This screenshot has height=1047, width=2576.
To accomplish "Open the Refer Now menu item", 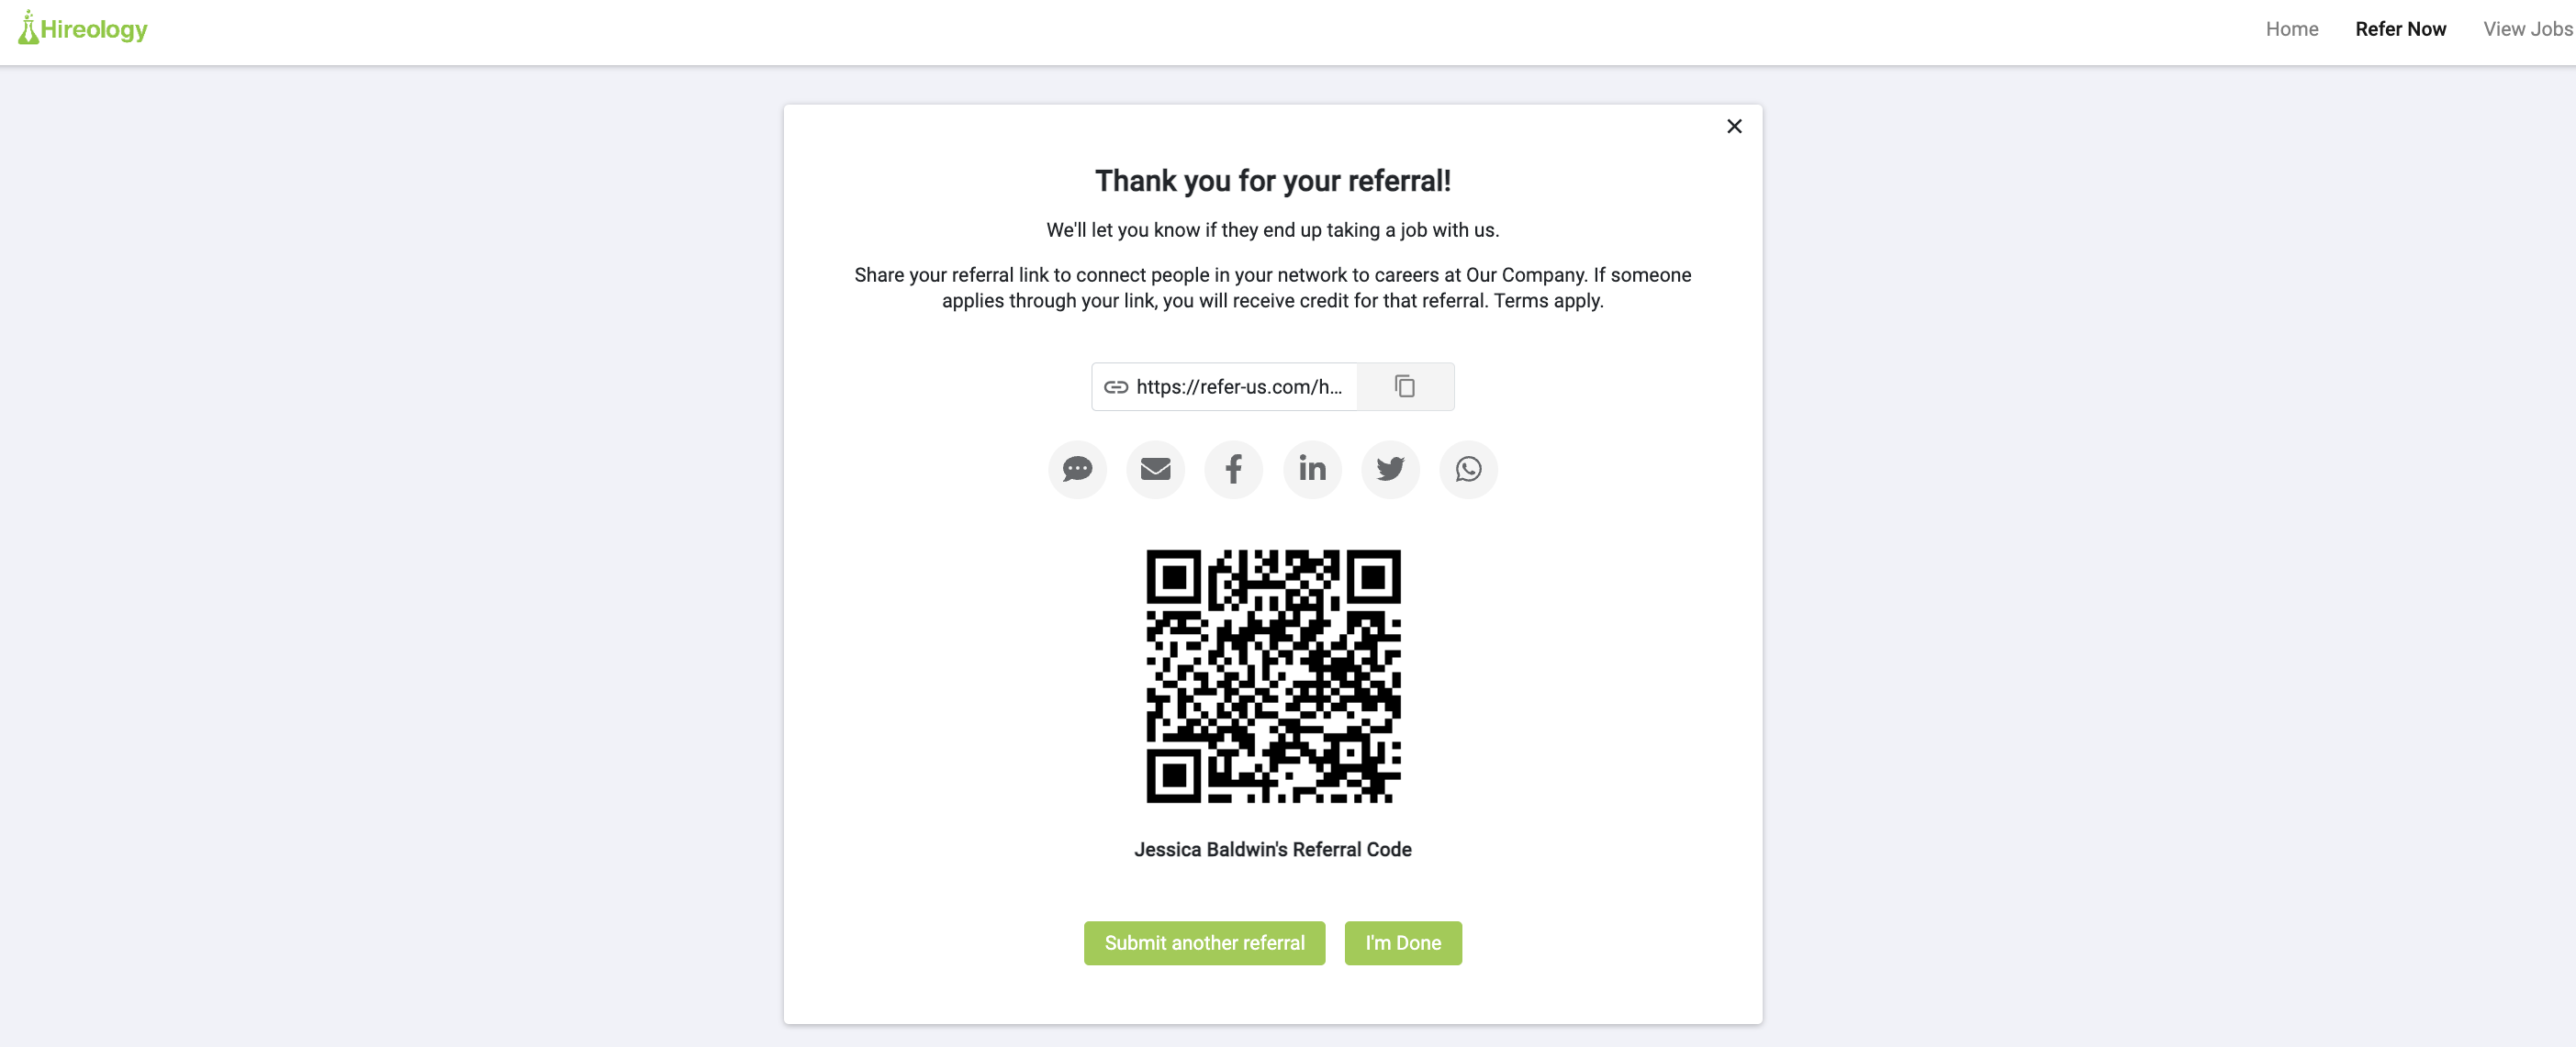I will pyautogui.click(x=2400, y=29).
